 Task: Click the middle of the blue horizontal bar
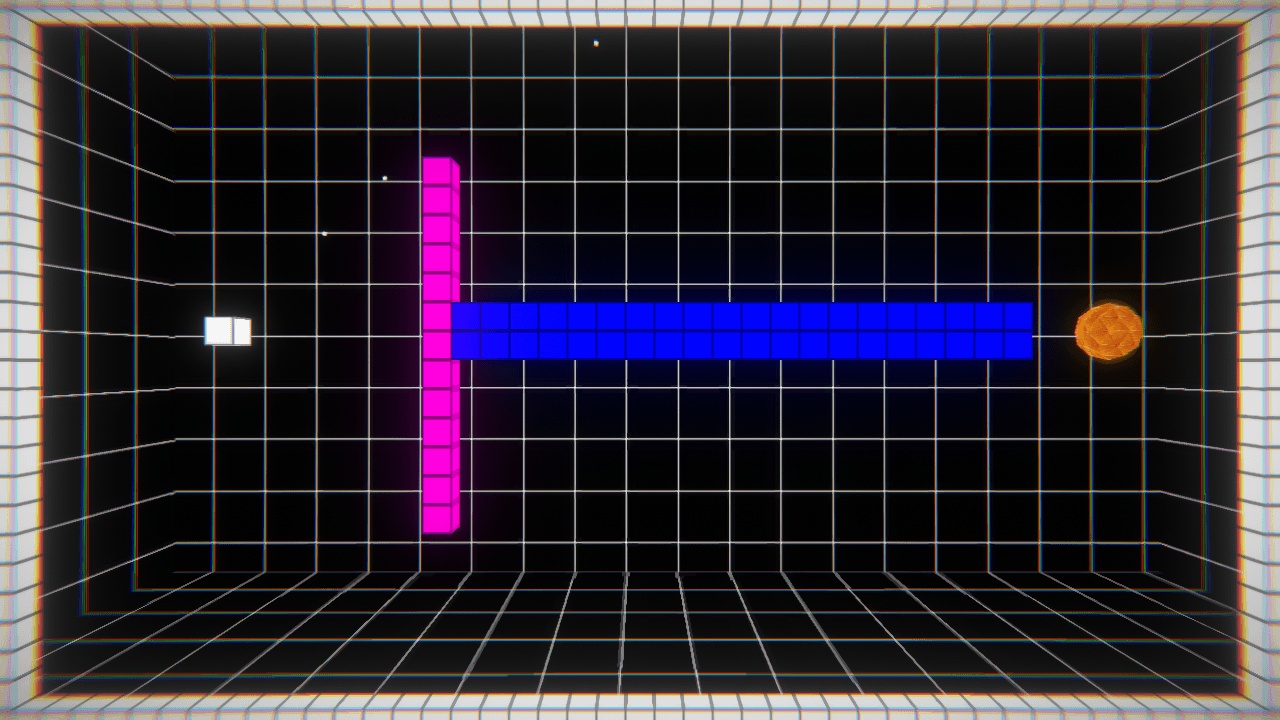click(x=742, y=331)
